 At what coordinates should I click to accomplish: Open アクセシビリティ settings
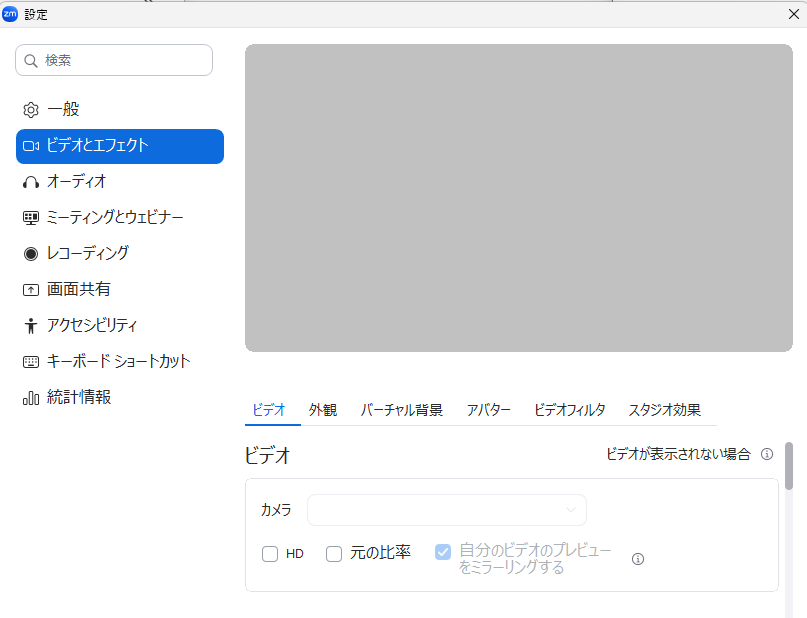coord(120,326)
